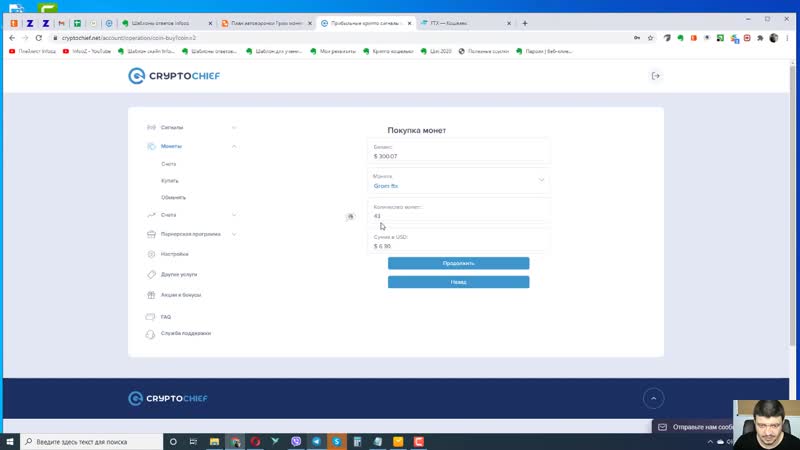Open the InfooZ YouTube bookmark
The width and height of the screenshot is (800, 450).
(86, 52)
